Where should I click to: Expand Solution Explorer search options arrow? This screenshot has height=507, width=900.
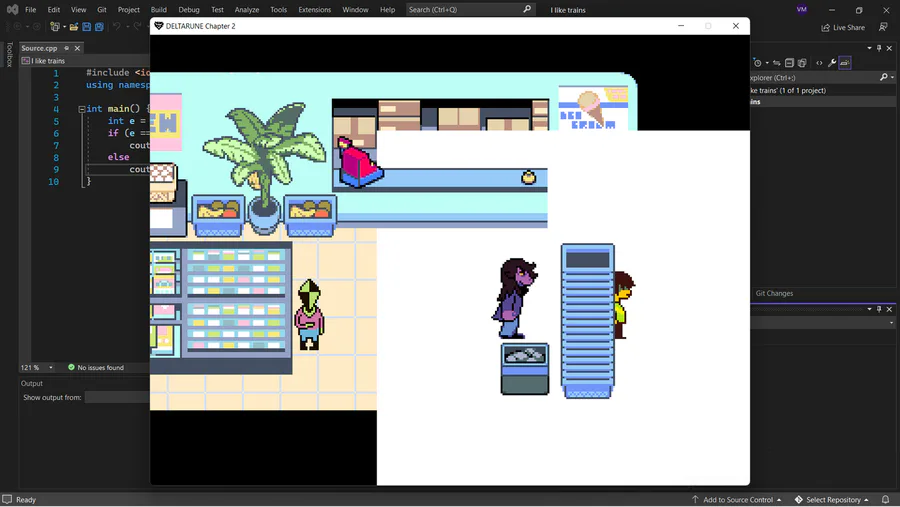click(x=893, y=78)
